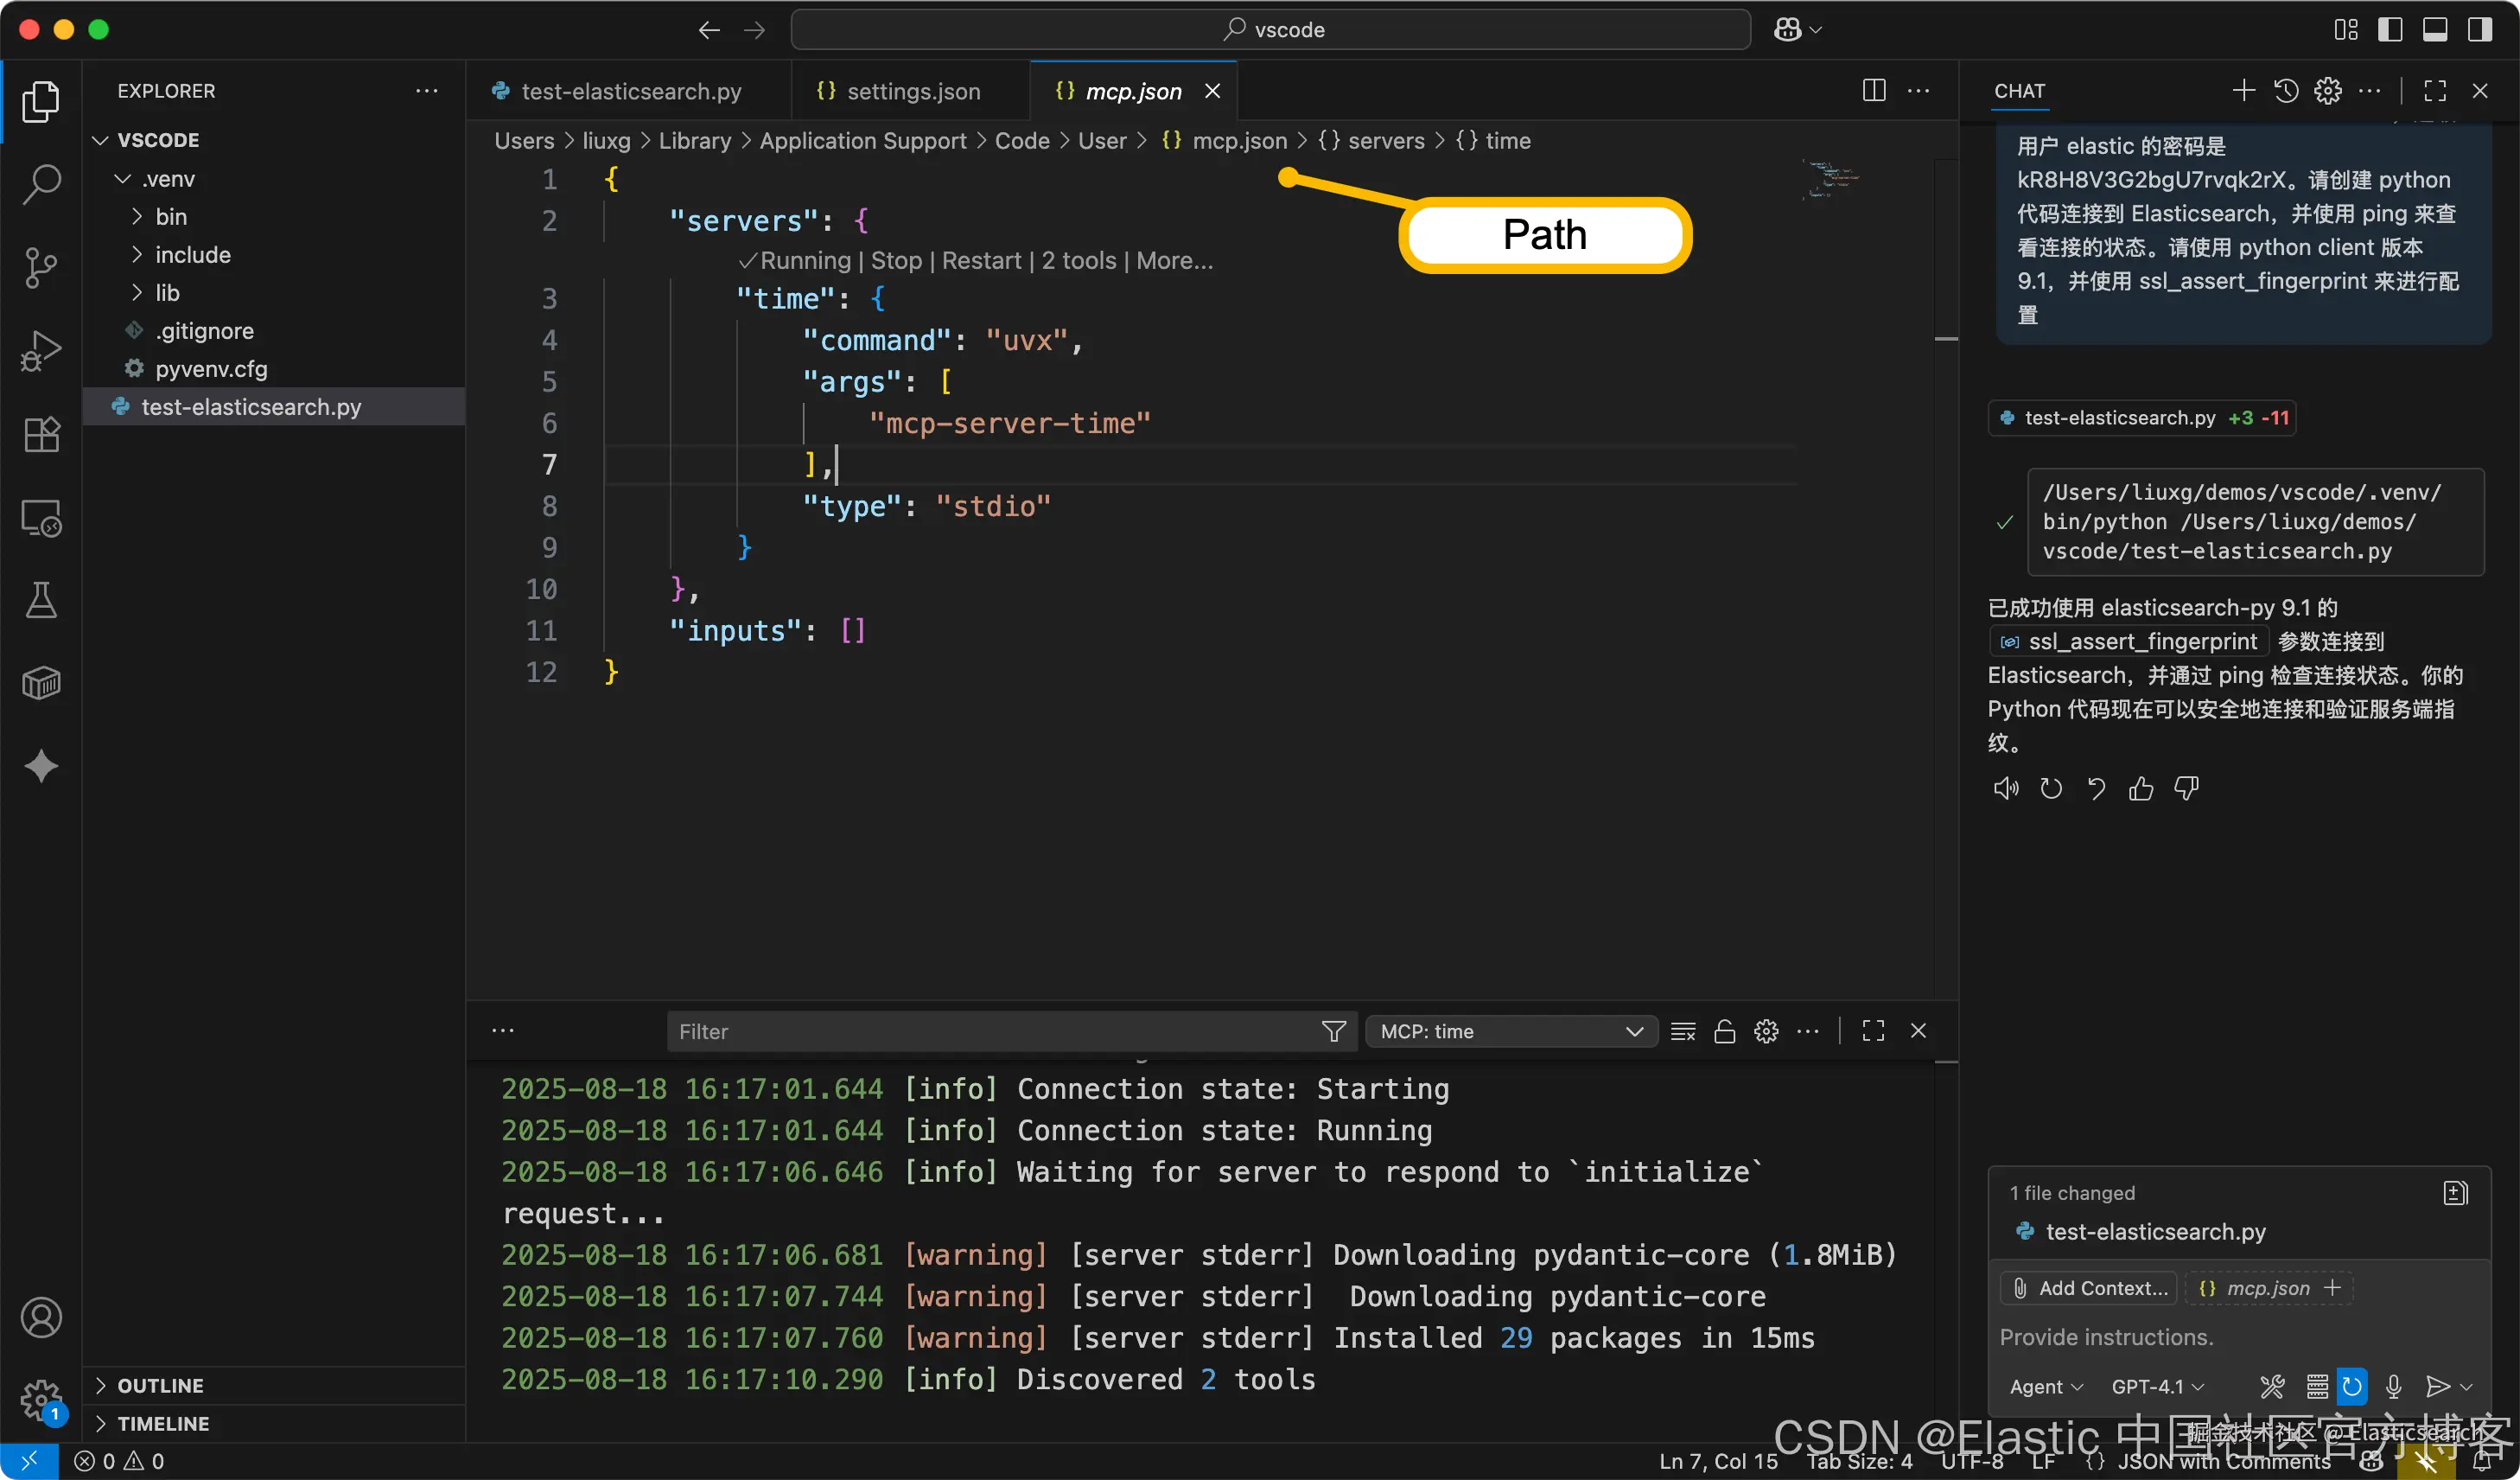Click the output Filter field

[1010, 1031]
